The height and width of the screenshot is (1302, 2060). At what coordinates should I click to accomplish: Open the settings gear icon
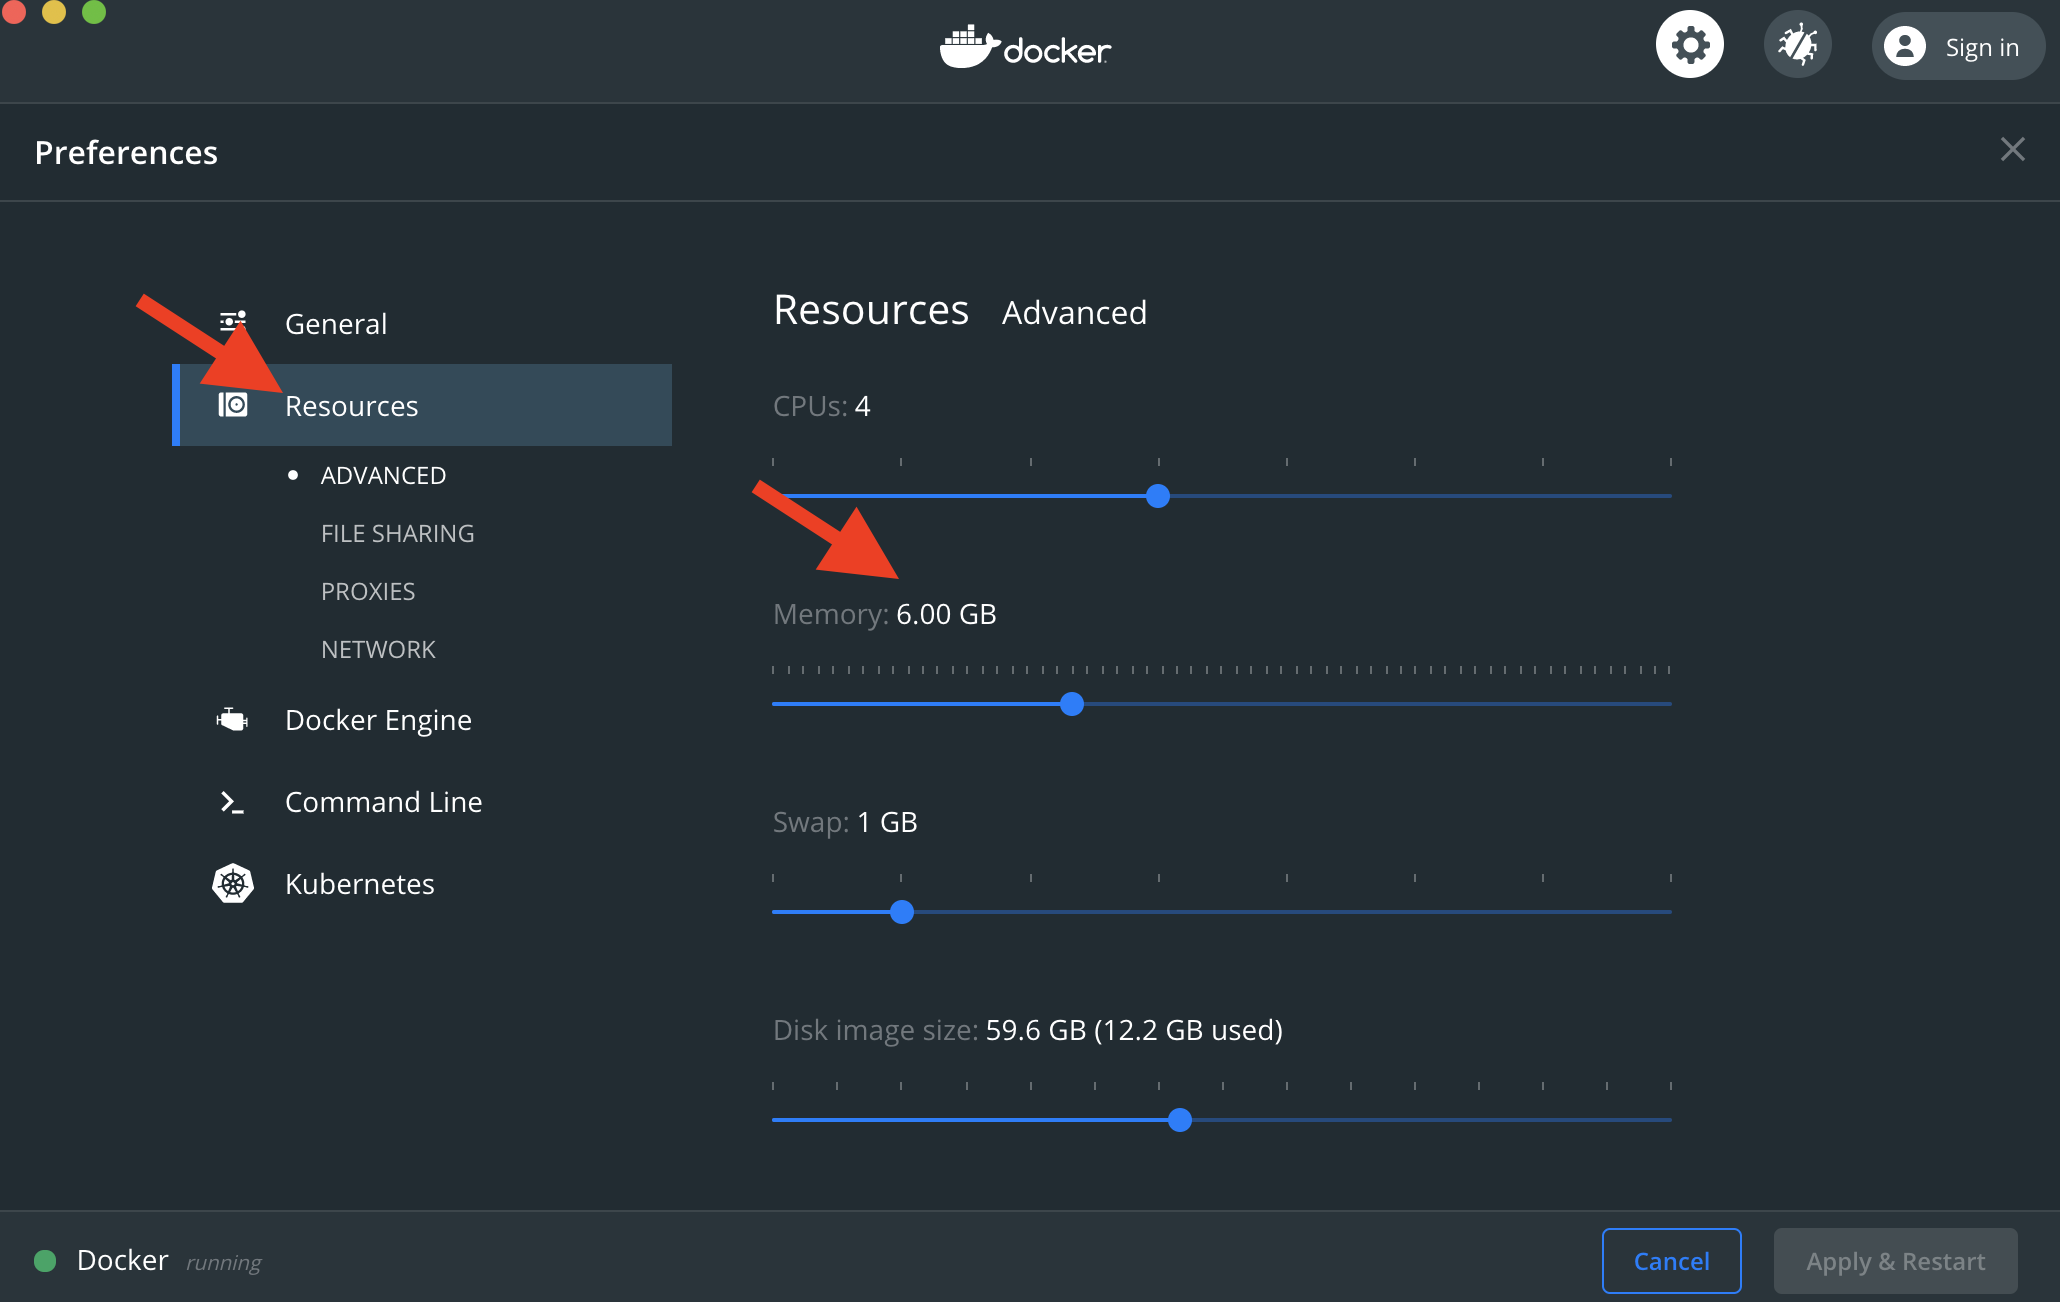1689,45
